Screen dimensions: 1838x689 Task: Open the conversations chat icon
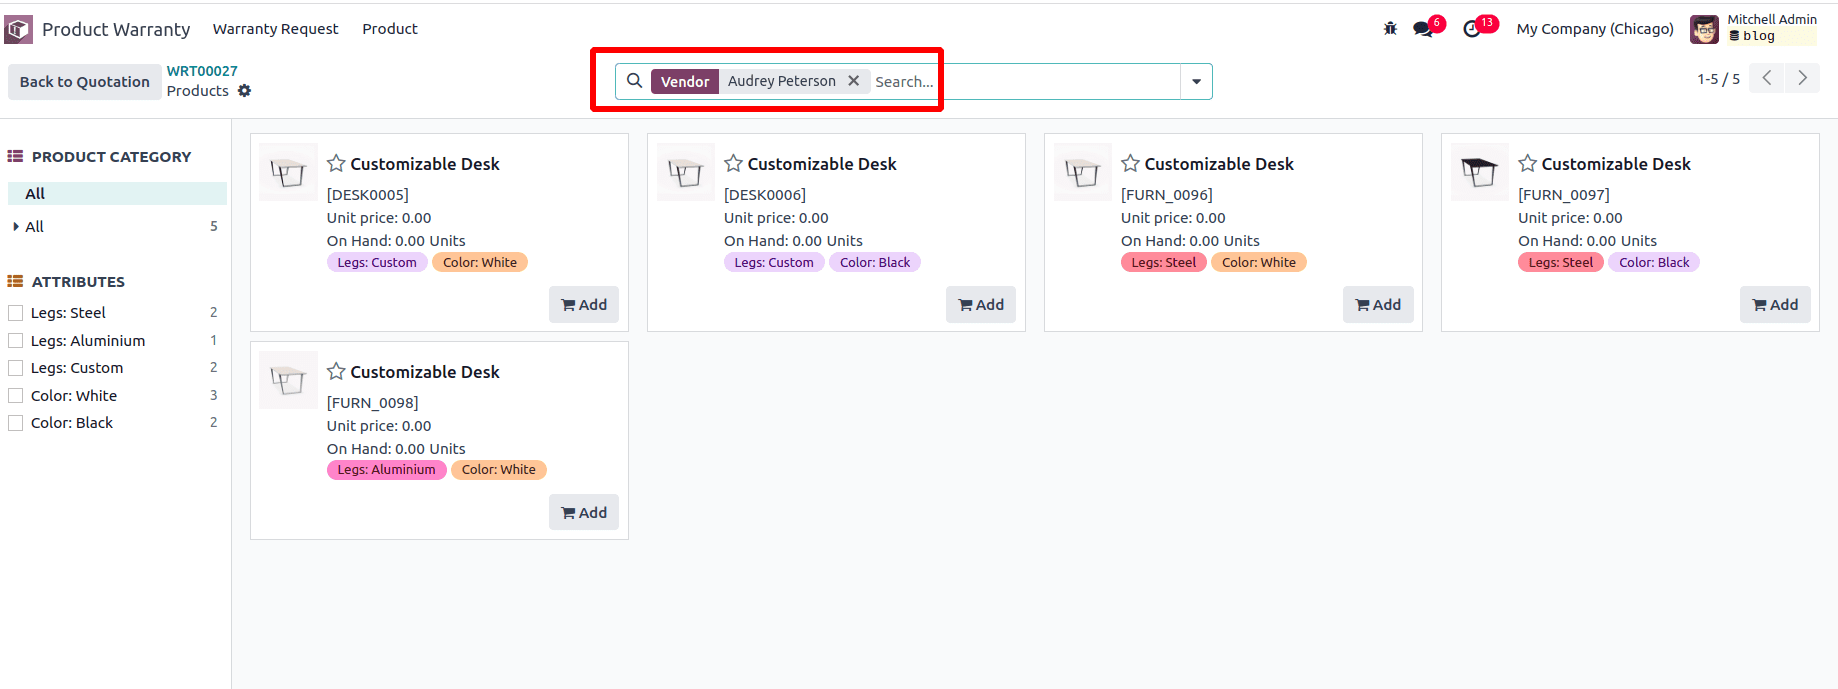pyautogui.click(x=1423, y=29)
